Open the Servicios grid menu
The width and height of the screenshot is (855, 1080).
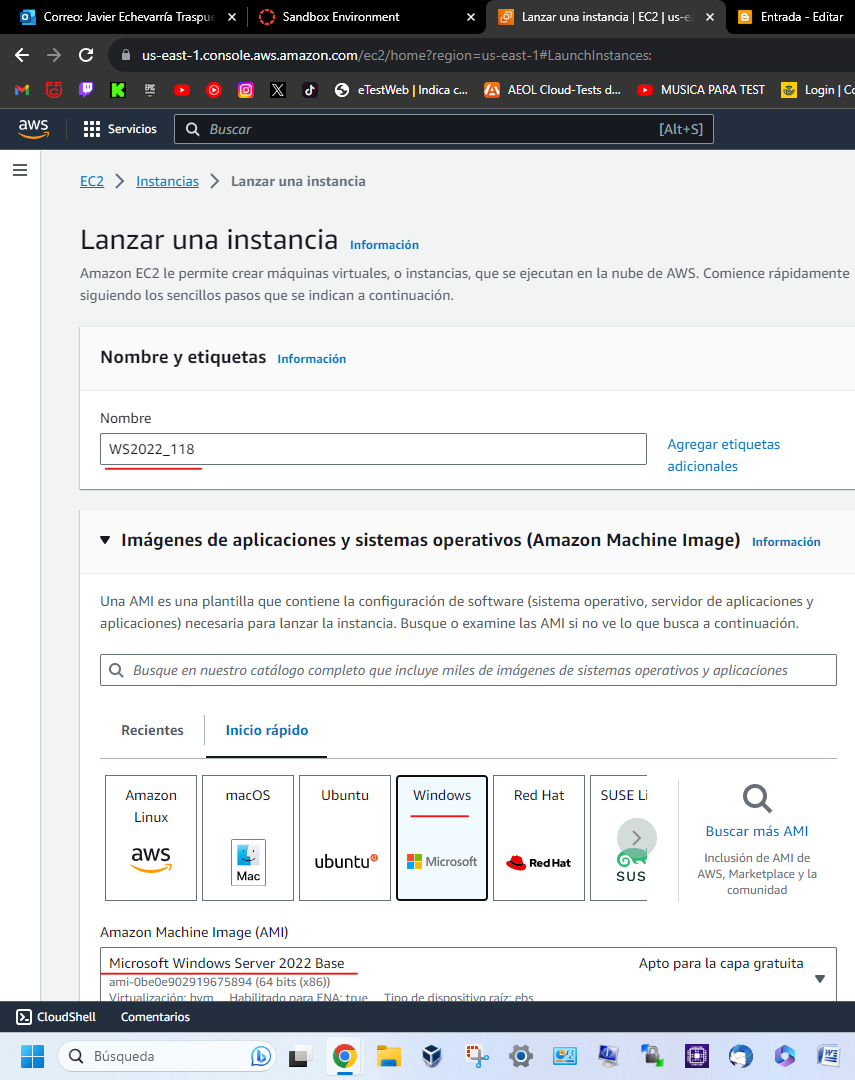pos(120,129)
